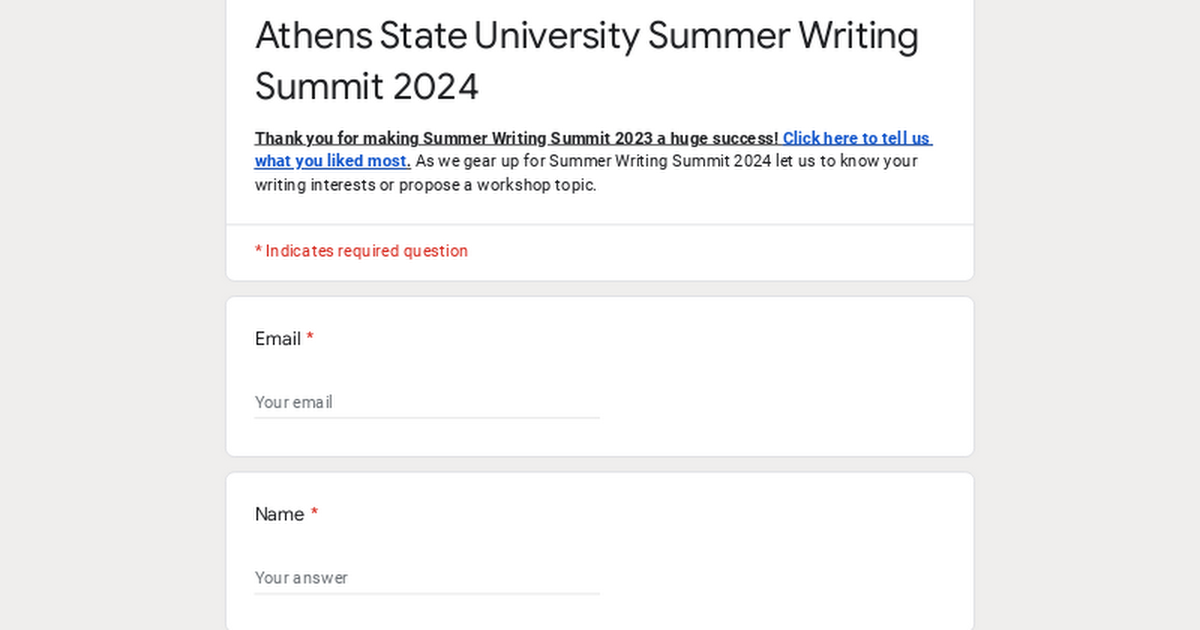Screen dimensions: 1200x630
Task: Click the required-question info card
Action: click(x=600, y=251)
